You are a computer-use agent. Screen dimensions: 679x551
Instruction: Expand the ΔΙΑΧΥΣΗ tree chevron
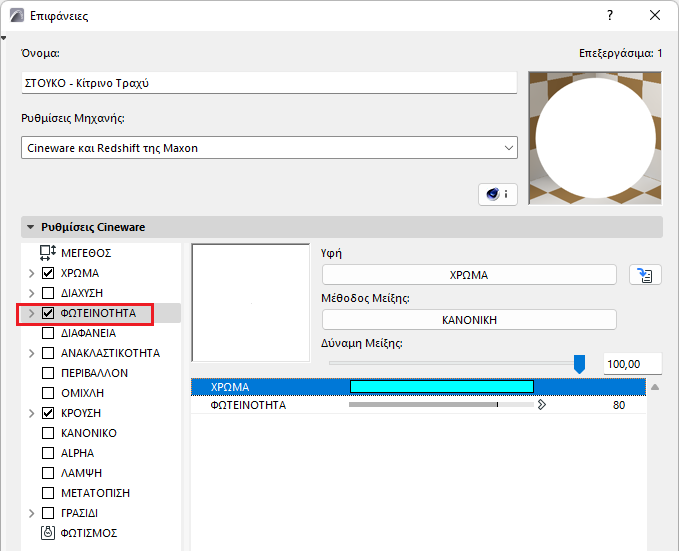(31, 293)
